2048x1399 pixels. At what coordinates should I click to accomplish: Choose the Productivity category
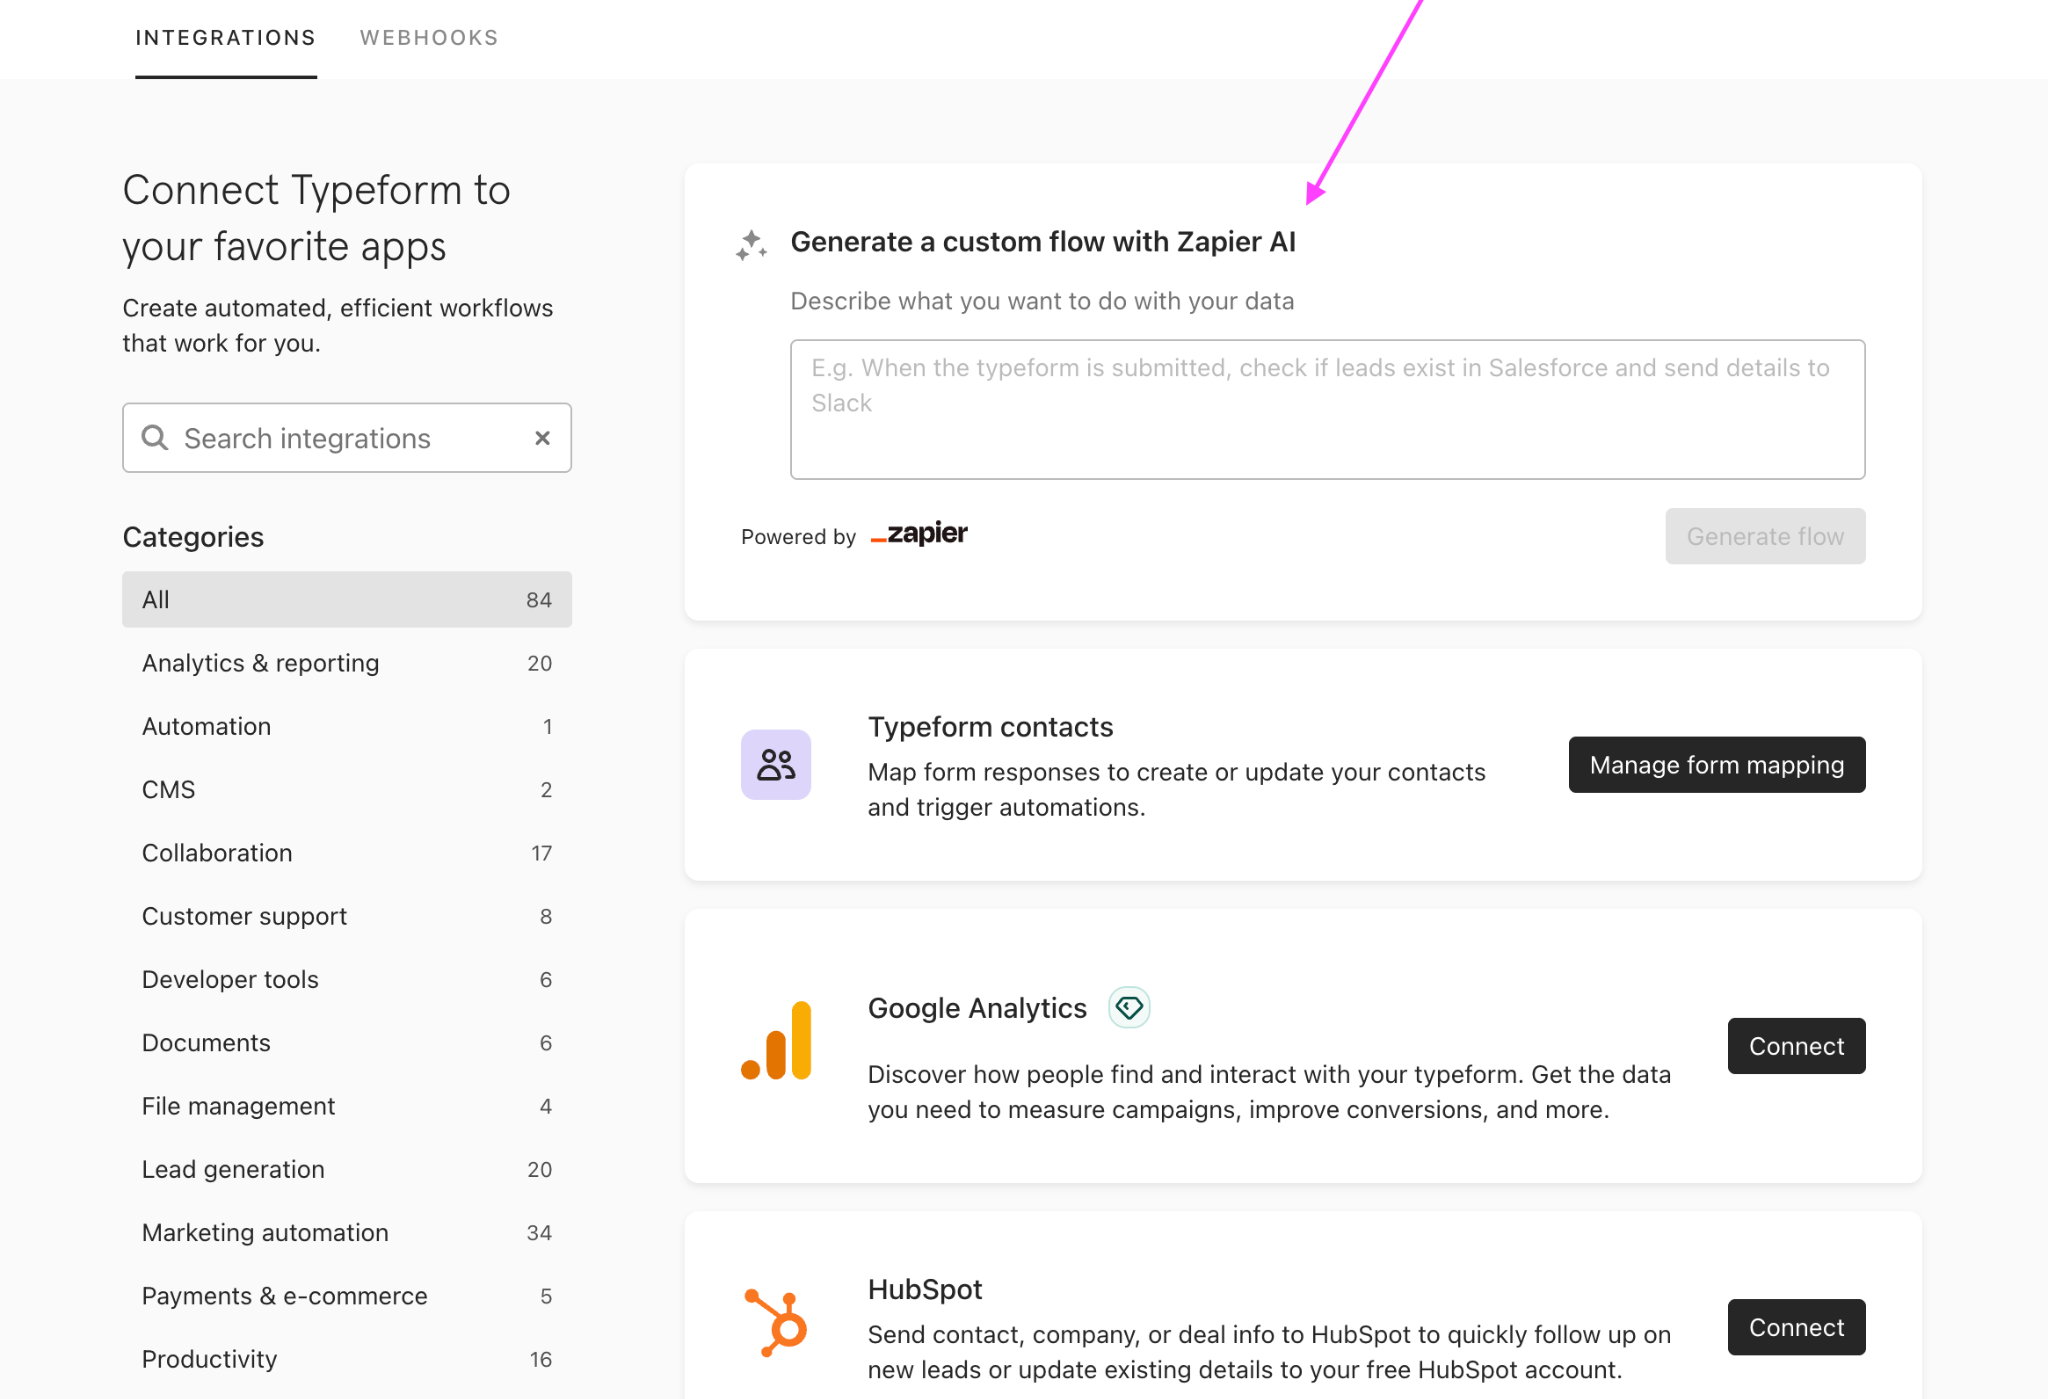click(x=347, y=1359)
